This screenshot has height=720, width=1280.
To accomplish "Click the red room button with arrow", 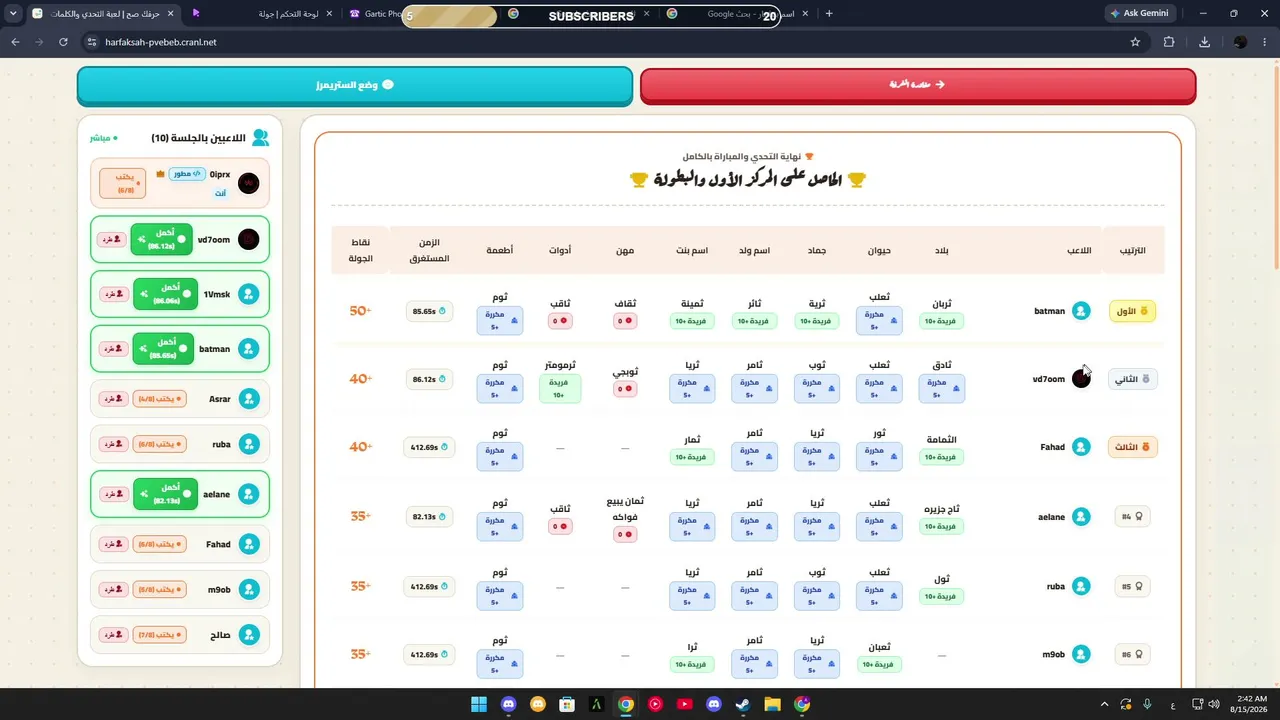I will click(x=918, y=85).
